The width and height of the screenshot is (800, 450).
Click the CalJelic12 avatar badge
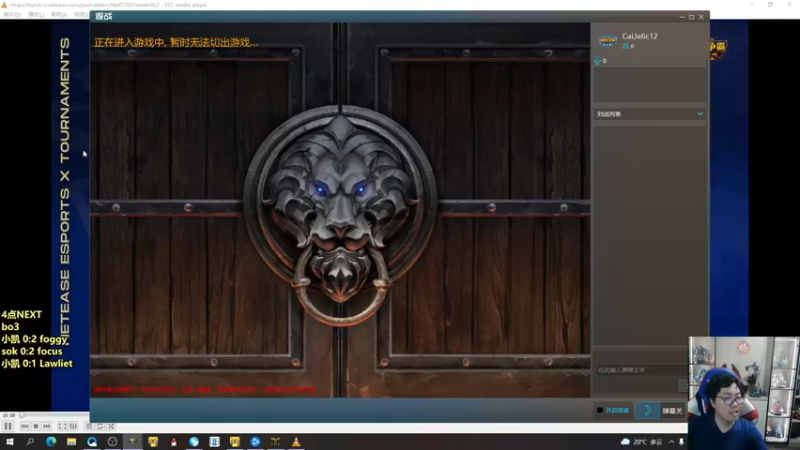coord(608,40)
